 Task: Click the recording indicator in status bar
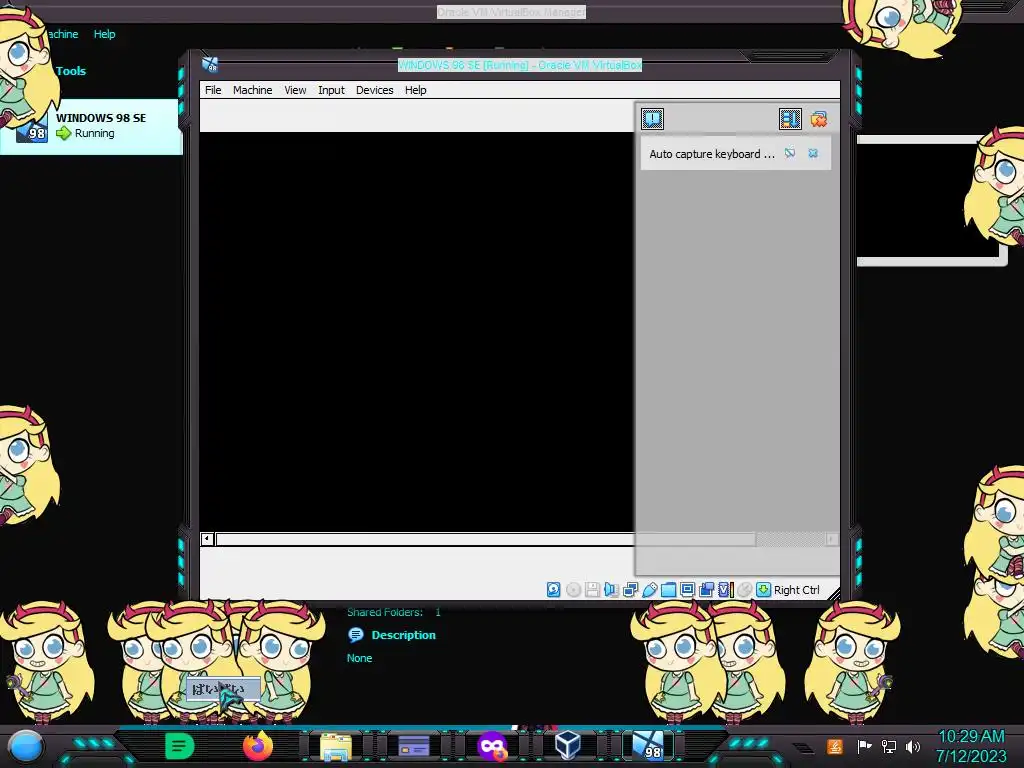(706, 590)
